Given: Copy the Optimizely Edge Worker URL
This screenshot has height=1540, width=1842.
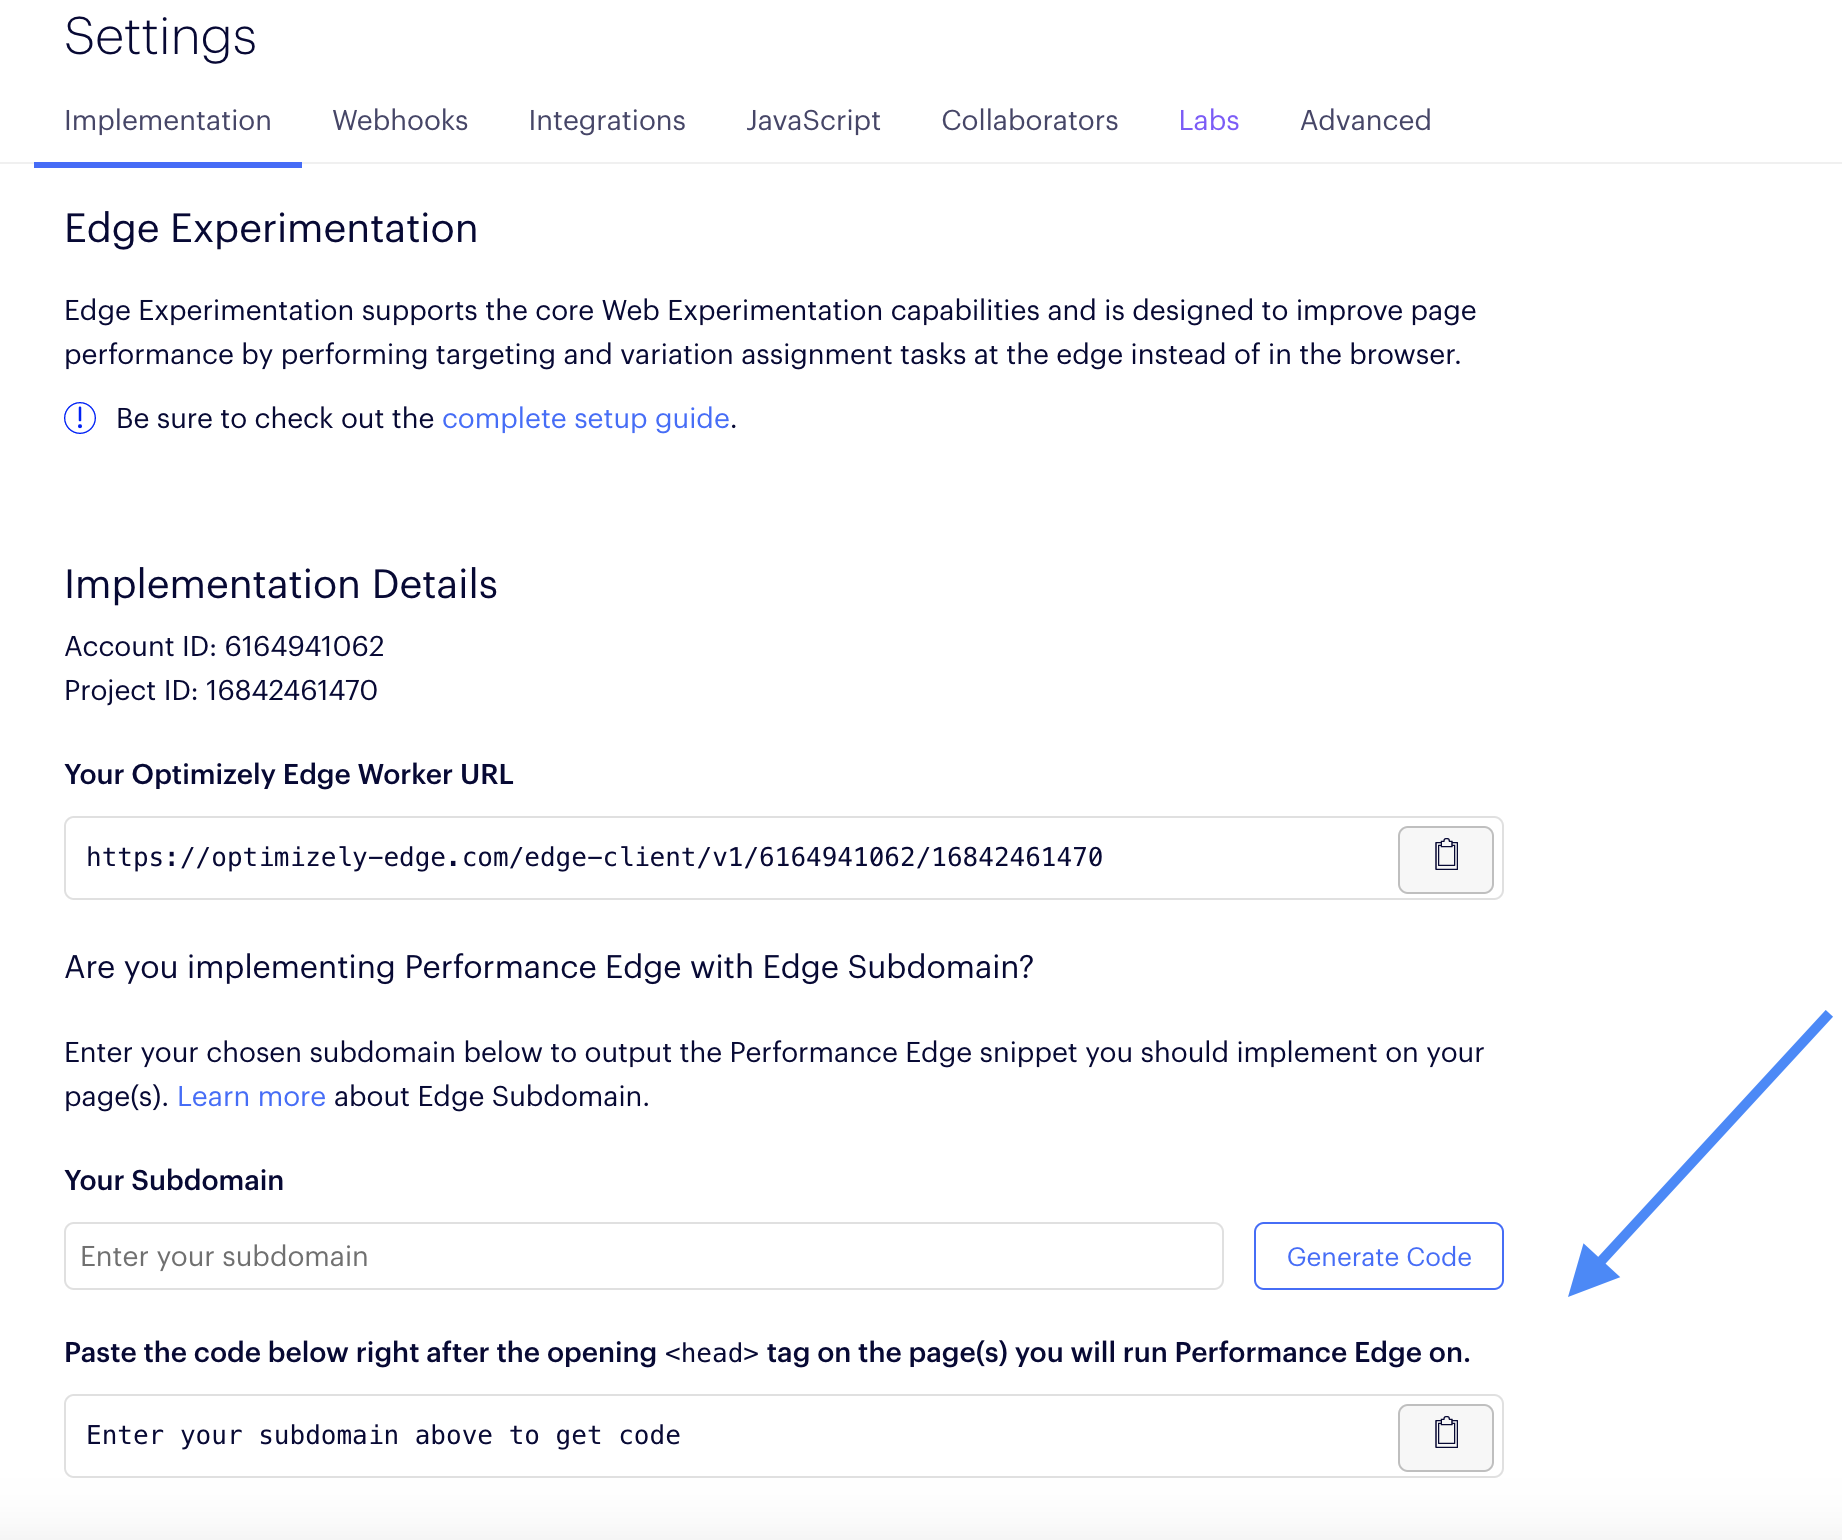Looking at the screenshot, I should coord(1445,859).
